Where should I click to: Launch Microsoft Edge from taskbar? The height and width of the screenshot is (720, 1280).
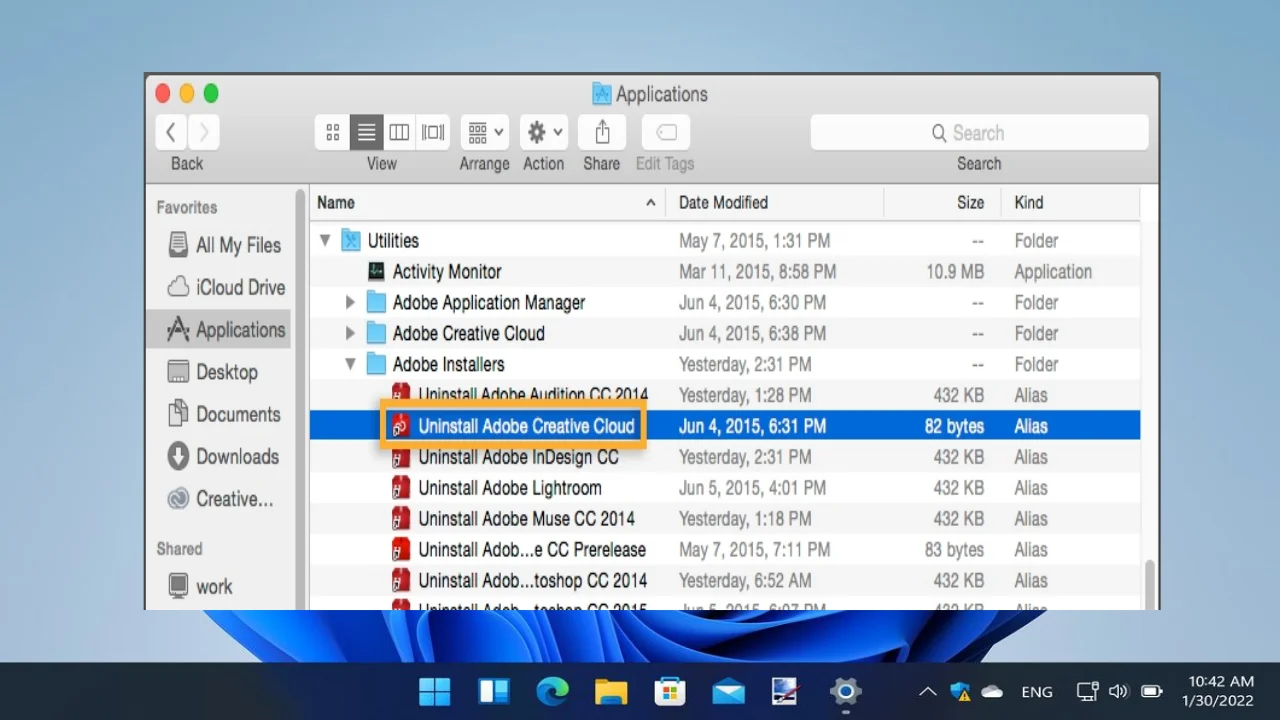tap(552, 691)
